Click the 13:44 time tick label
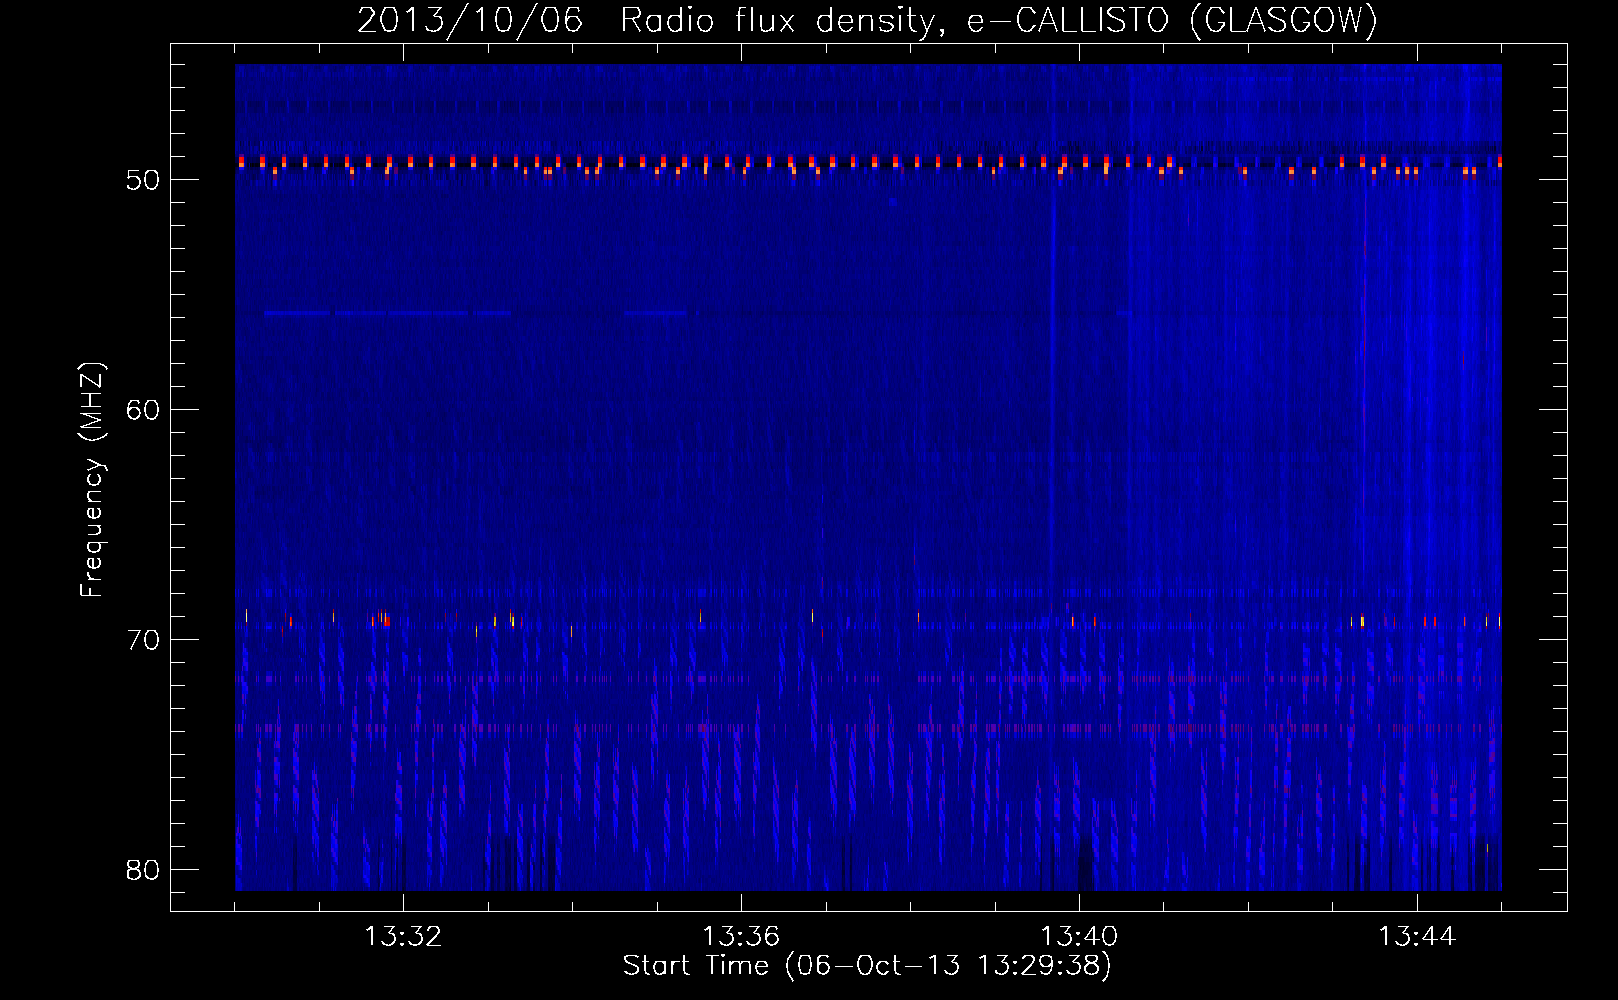Image resolution: width=1618 pixels, height=1000 pixels. [x=1417, y=937]
